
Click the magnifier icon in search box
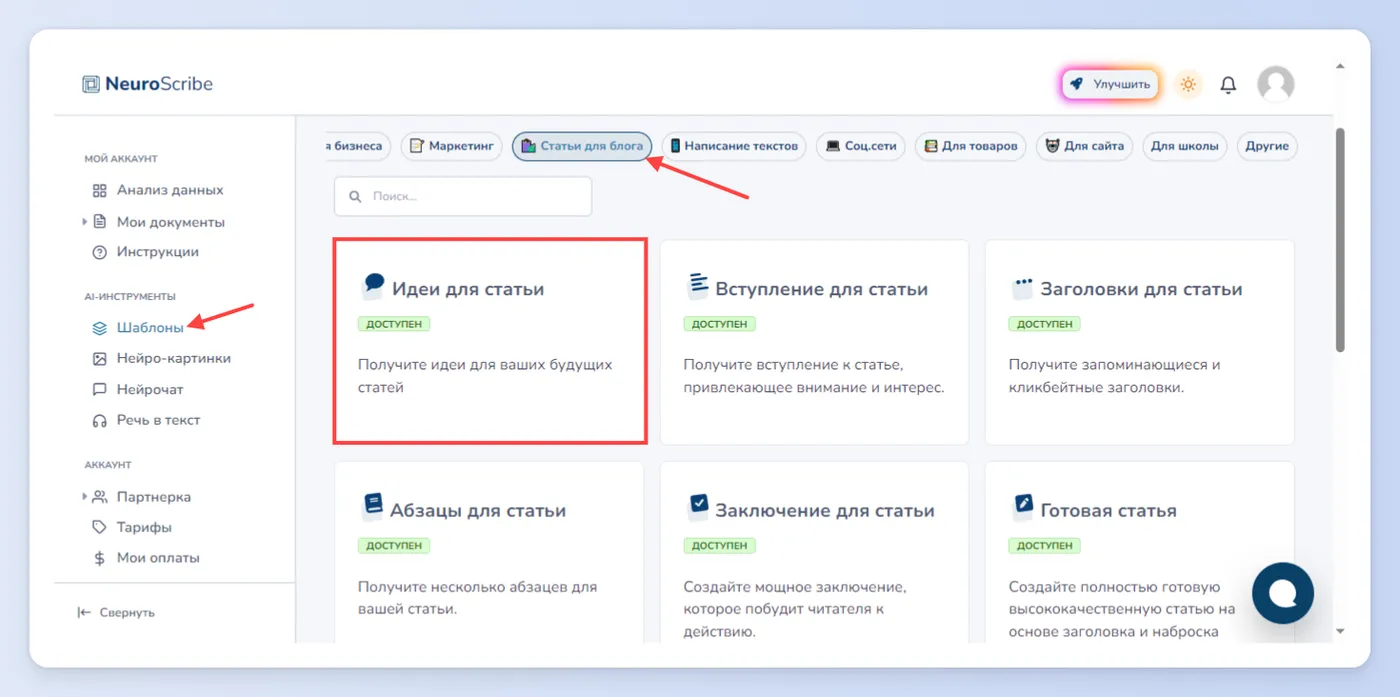pos(354,197)
